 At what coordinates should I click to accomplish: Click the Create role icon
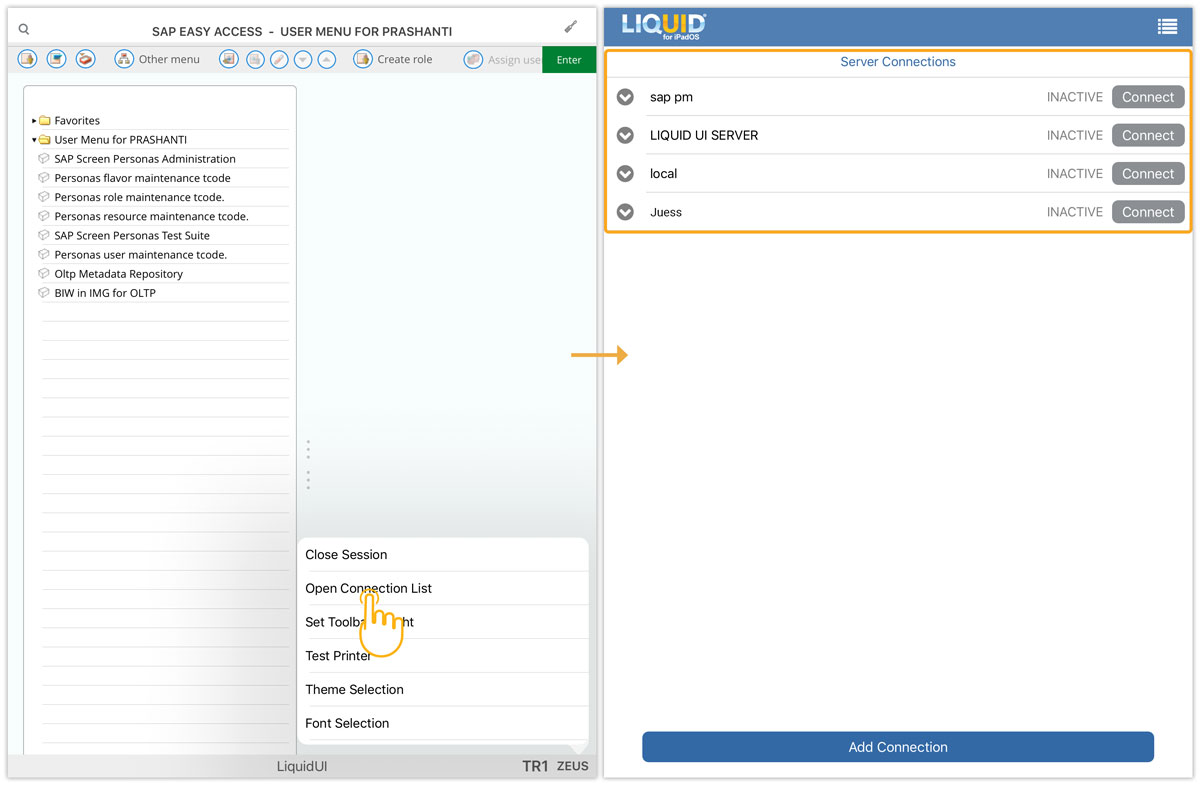362,59
